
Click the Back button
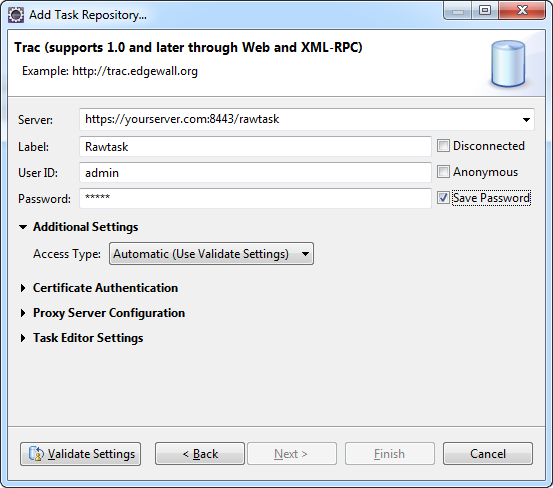(x=200, y=454)
